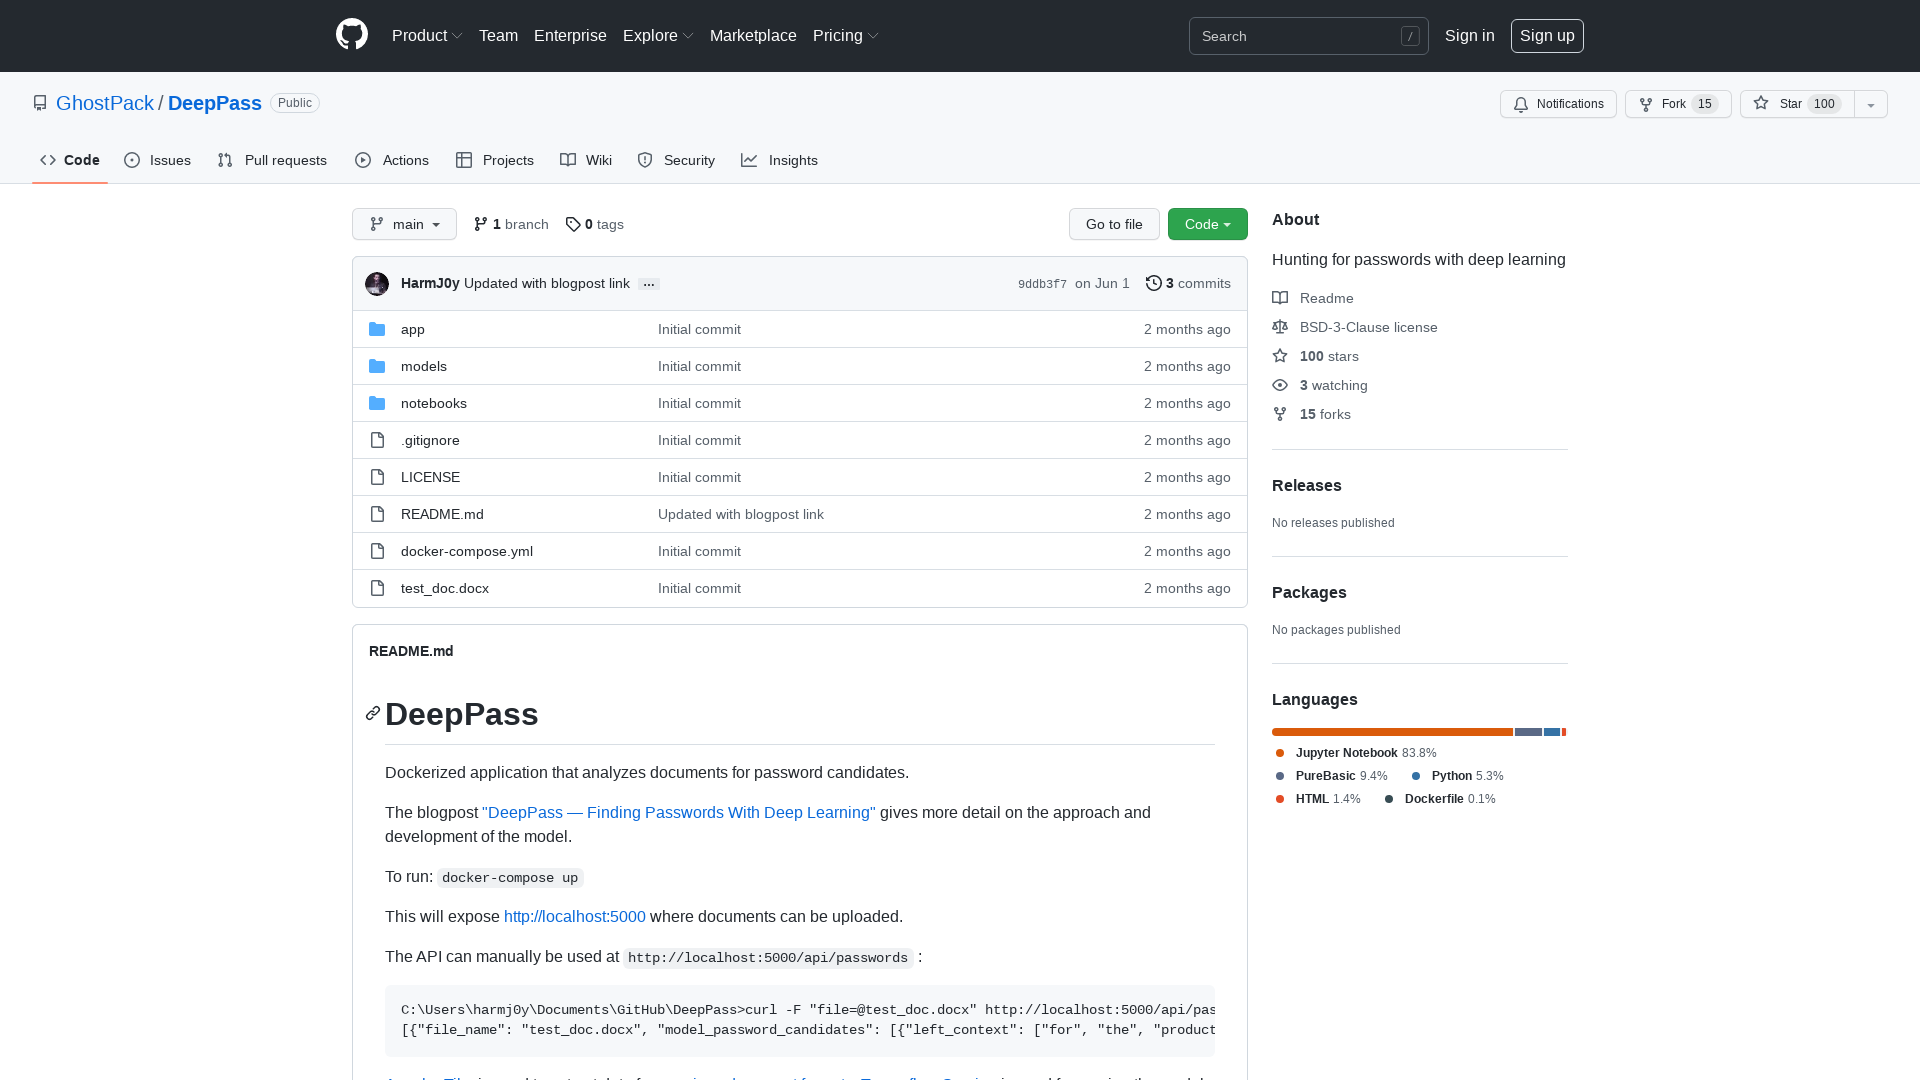Click the .gitignore file icon
The width and height of the screenshot is (1920, 1080).
coord(377,440)
